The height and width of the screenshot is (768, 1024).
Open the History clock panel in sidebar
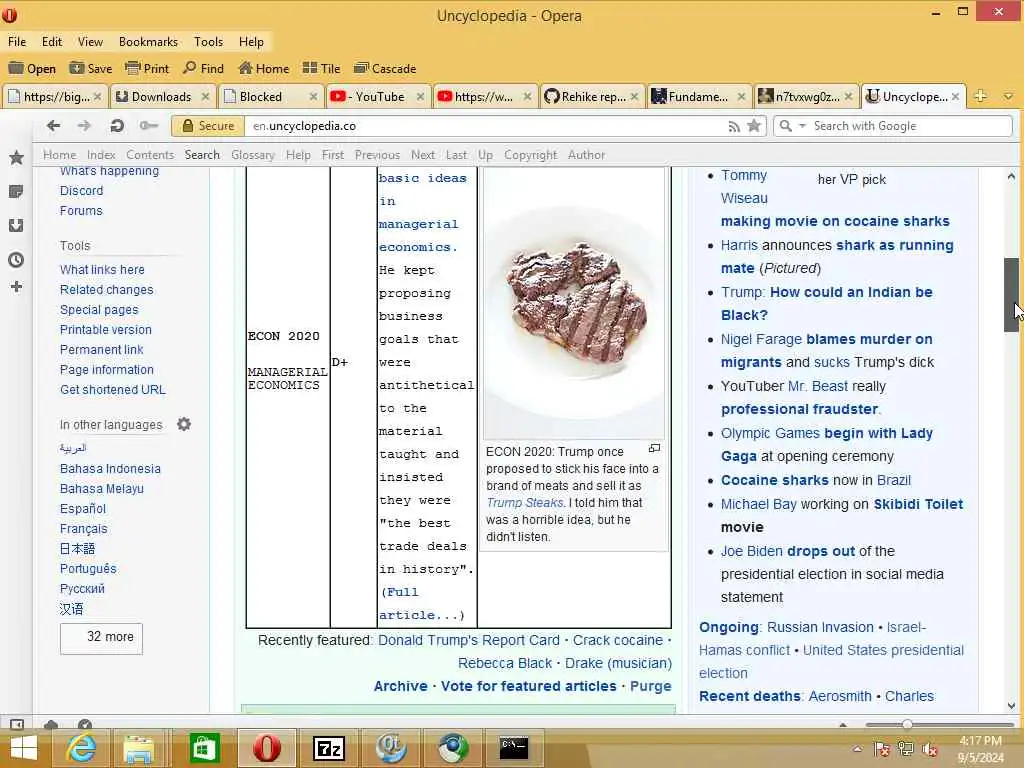click(x=16, y=260)
